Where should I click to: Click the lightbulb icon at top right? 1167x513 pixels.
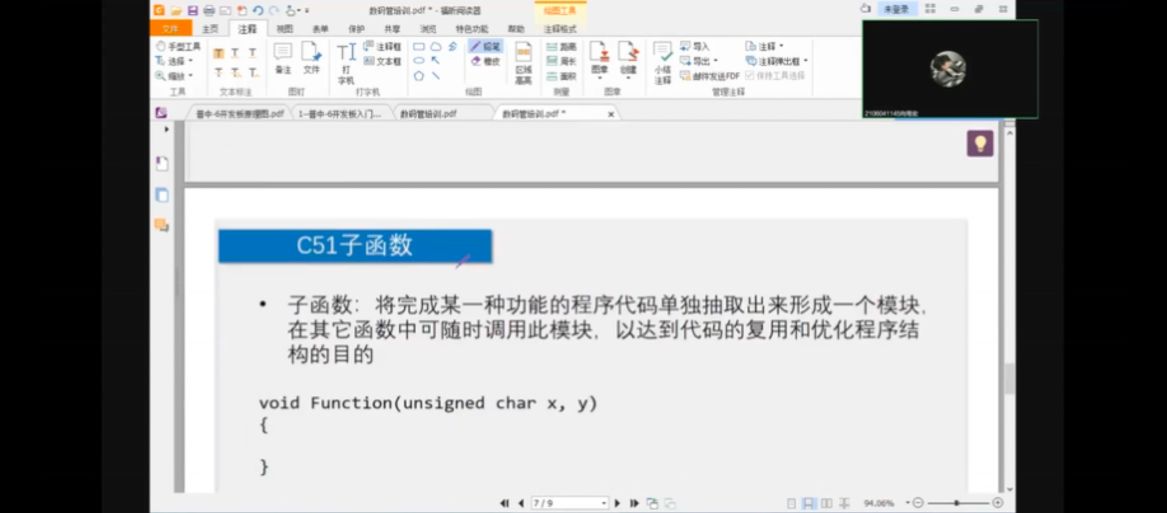[x=979, y=144]
